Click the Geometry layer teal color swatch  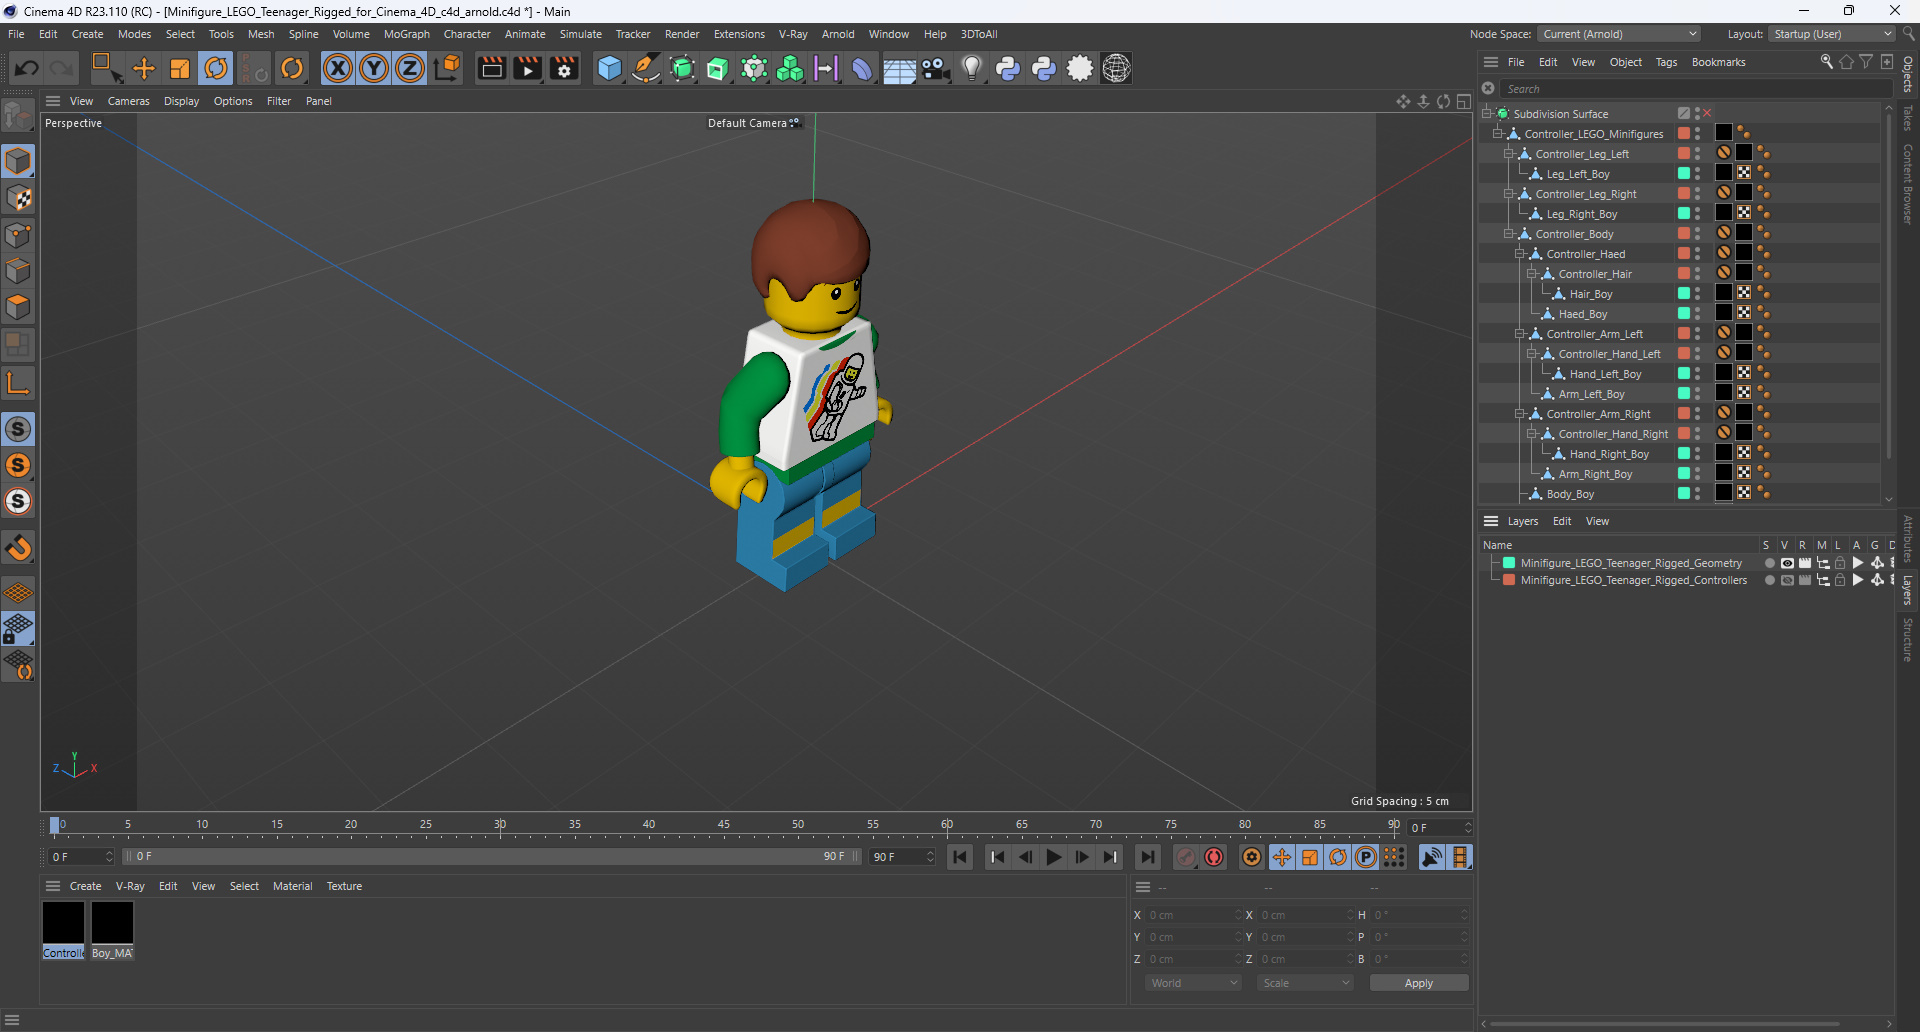[x=1509, y=564]
